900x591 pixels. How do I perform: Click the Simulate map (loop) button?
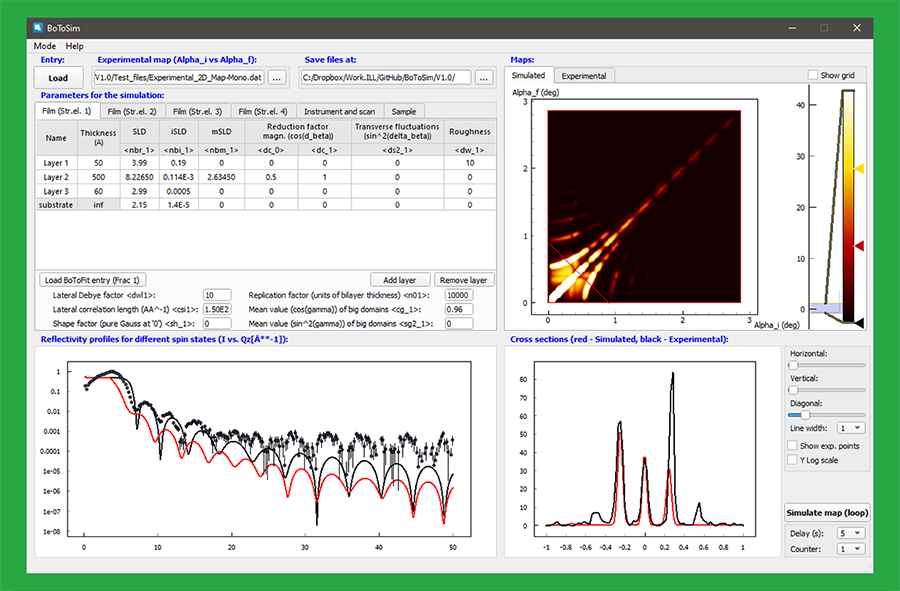827,513
